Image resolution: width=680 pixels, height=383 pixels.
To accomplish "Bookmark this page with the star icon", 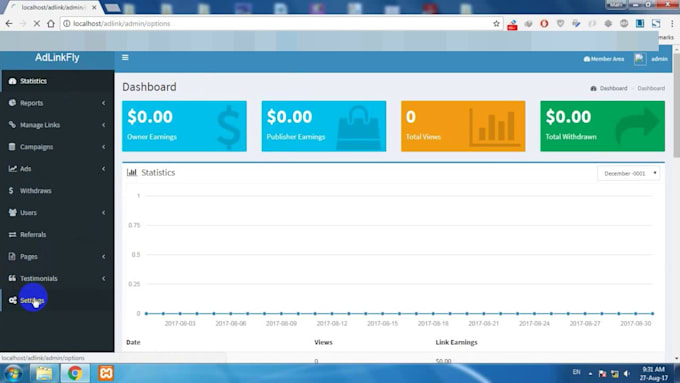I will coord(496,23).
